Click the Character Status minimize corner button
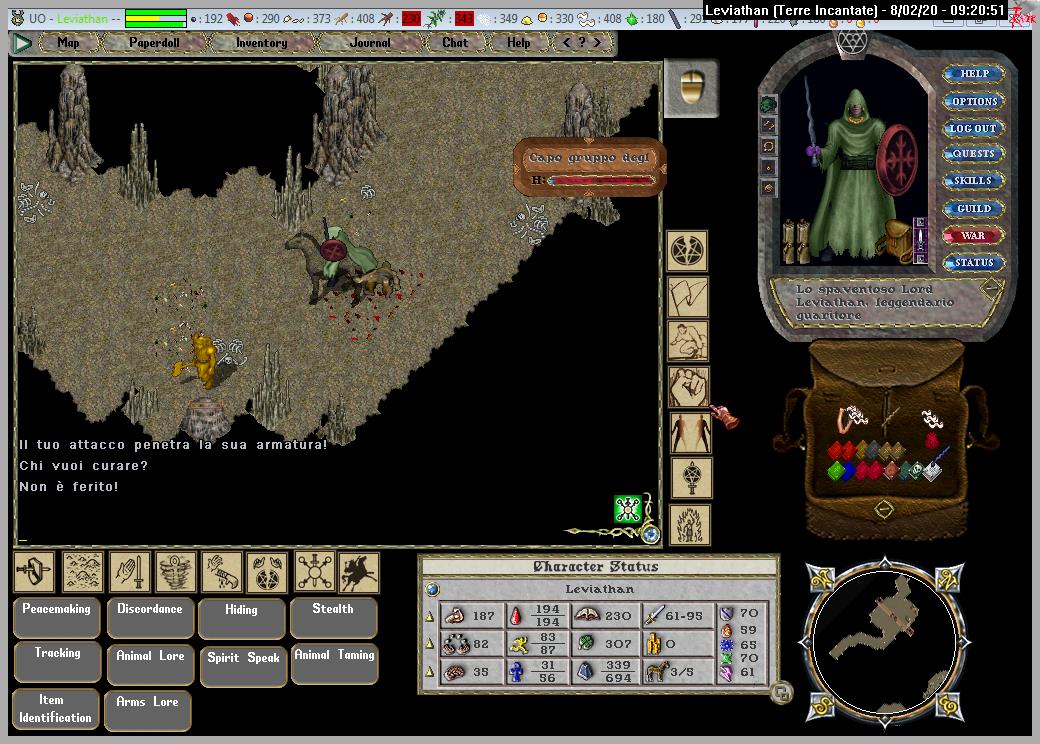 (781, 694)
